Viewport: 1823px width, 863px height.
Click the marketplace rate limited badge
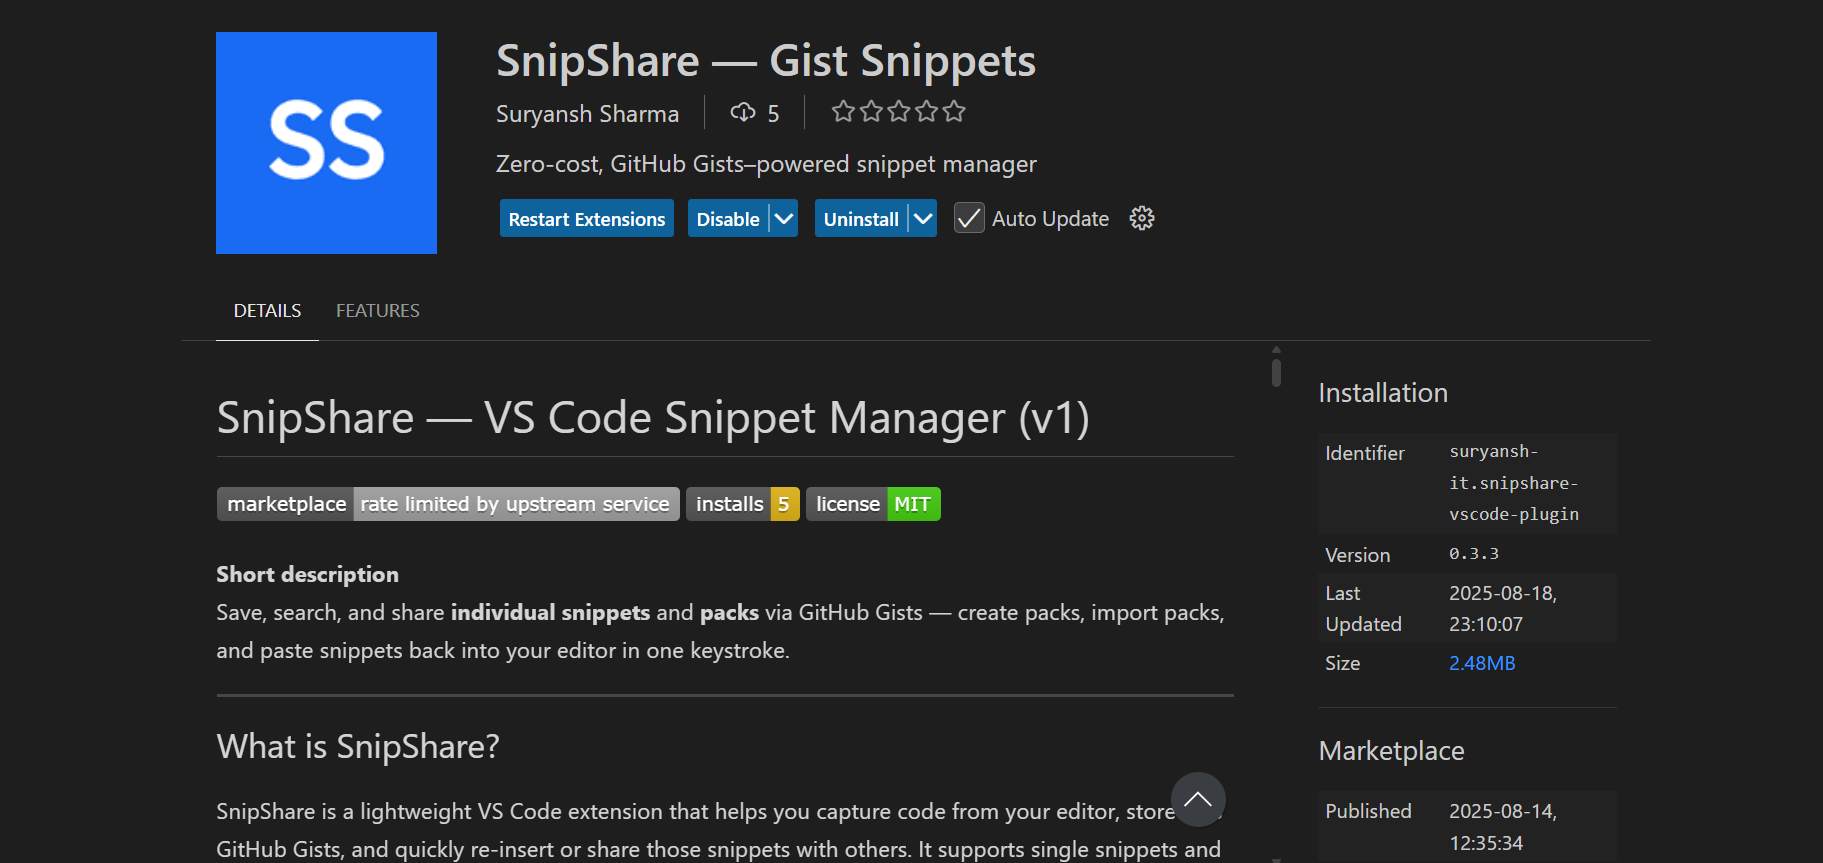click(448, 504)
